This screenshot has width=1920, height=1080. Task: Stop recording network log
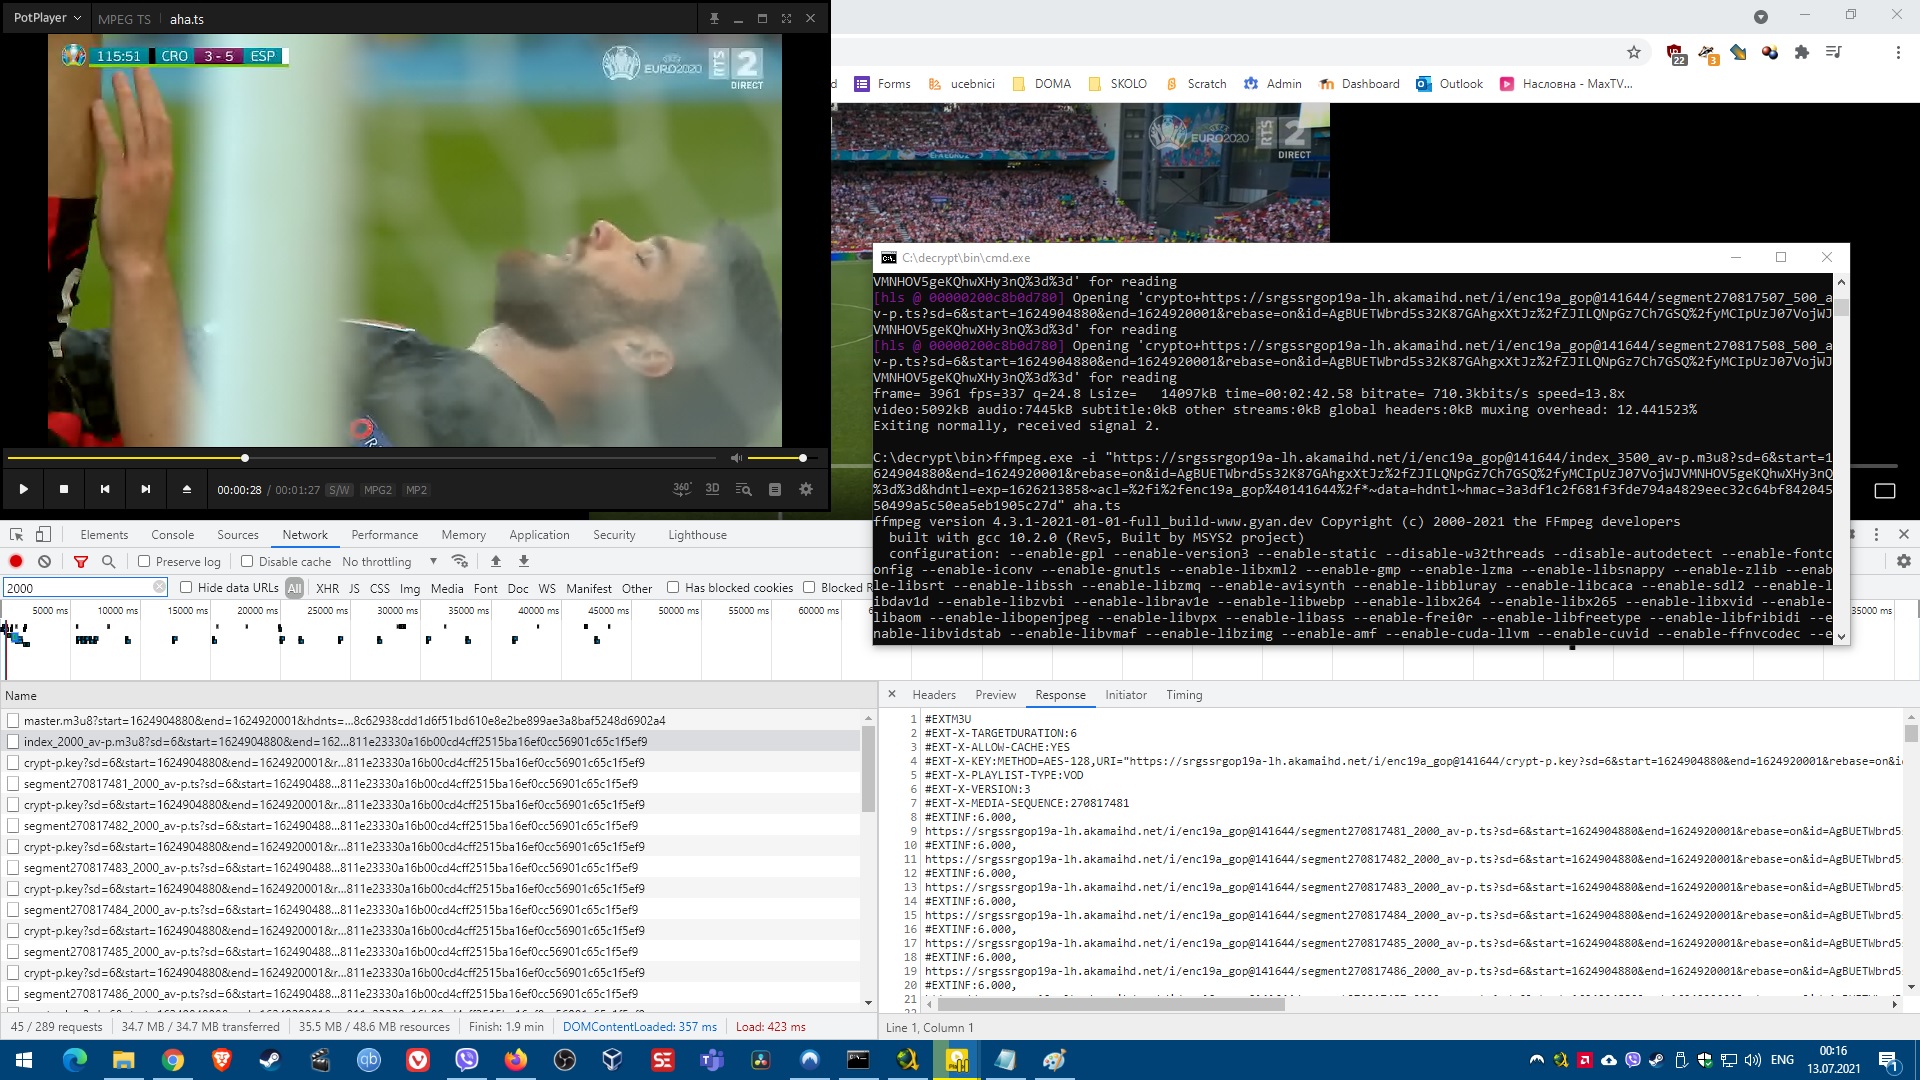click(x=16, y=562)
